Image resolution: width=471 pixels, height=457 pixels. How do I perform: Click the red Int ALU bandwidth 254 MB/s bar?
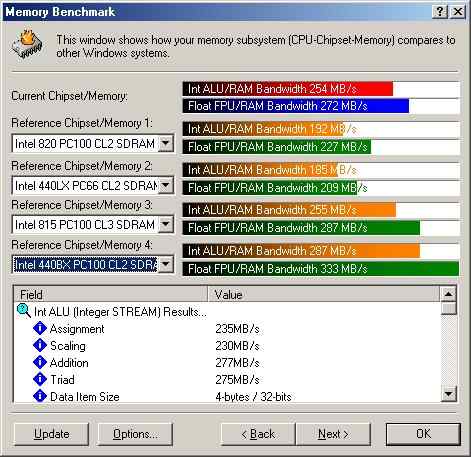click(288, 89)
